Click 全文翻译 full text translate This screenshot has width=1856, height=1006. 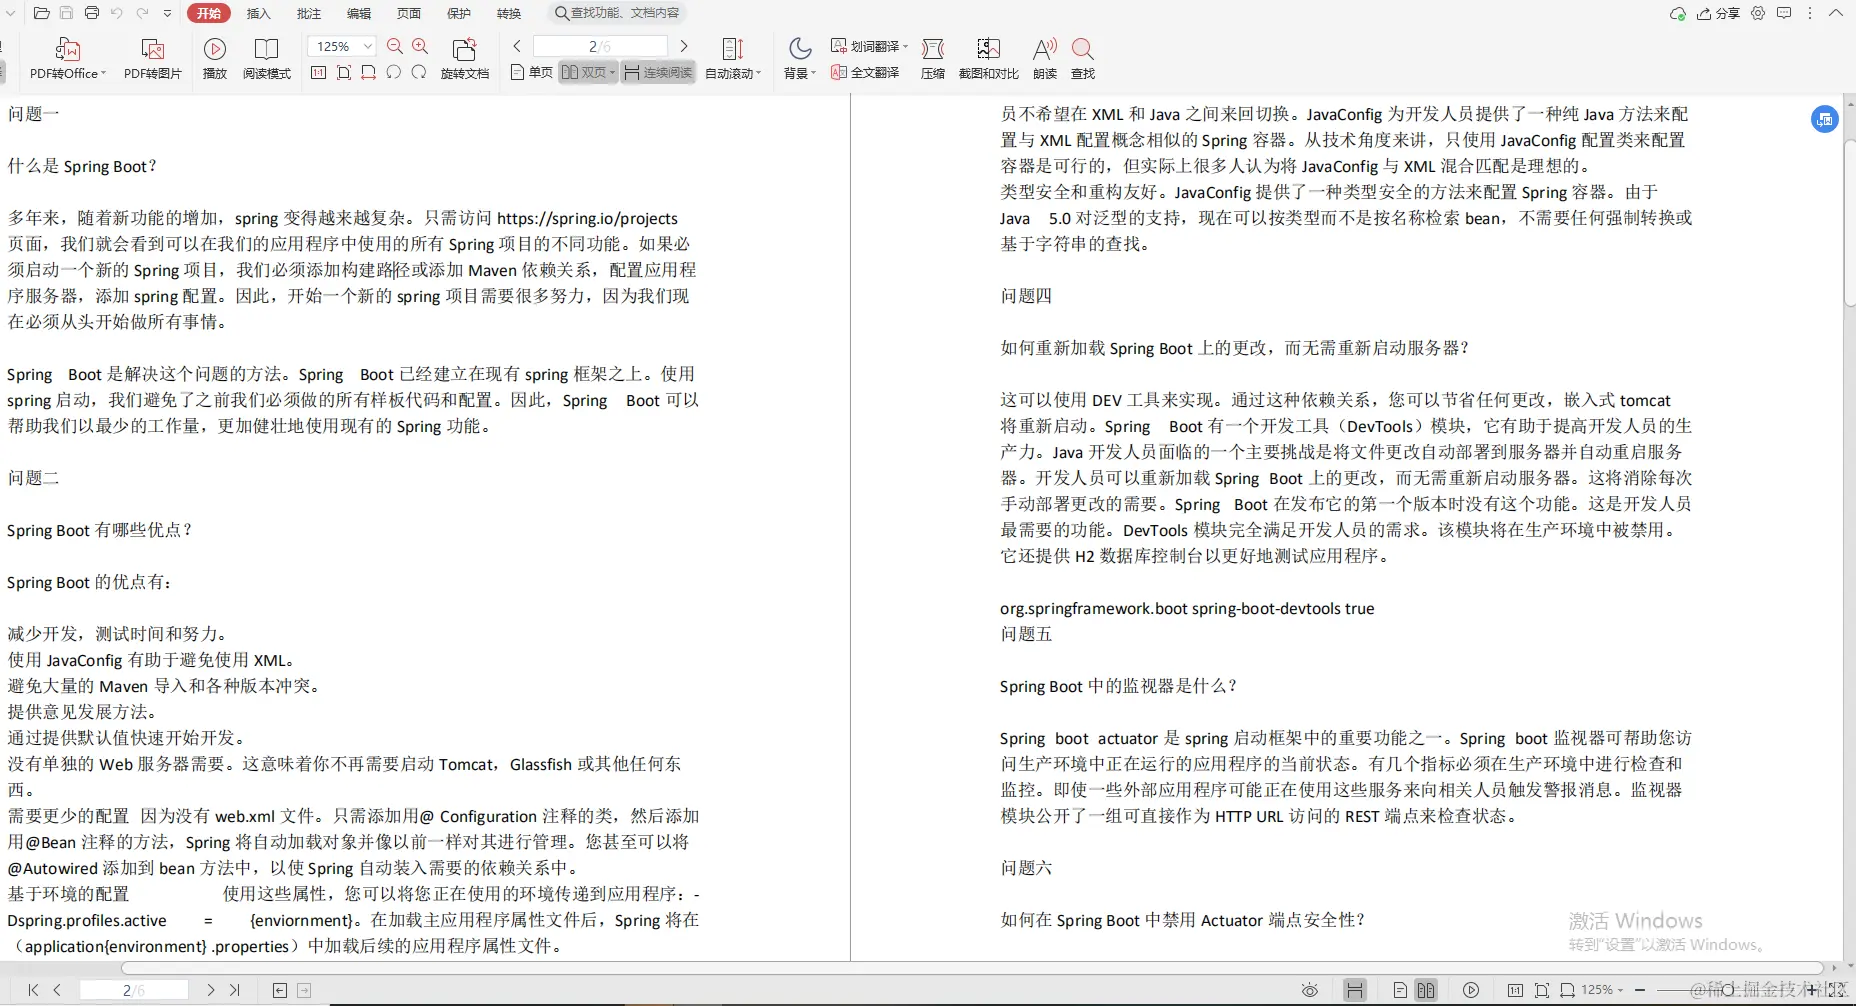coord(866,72)
